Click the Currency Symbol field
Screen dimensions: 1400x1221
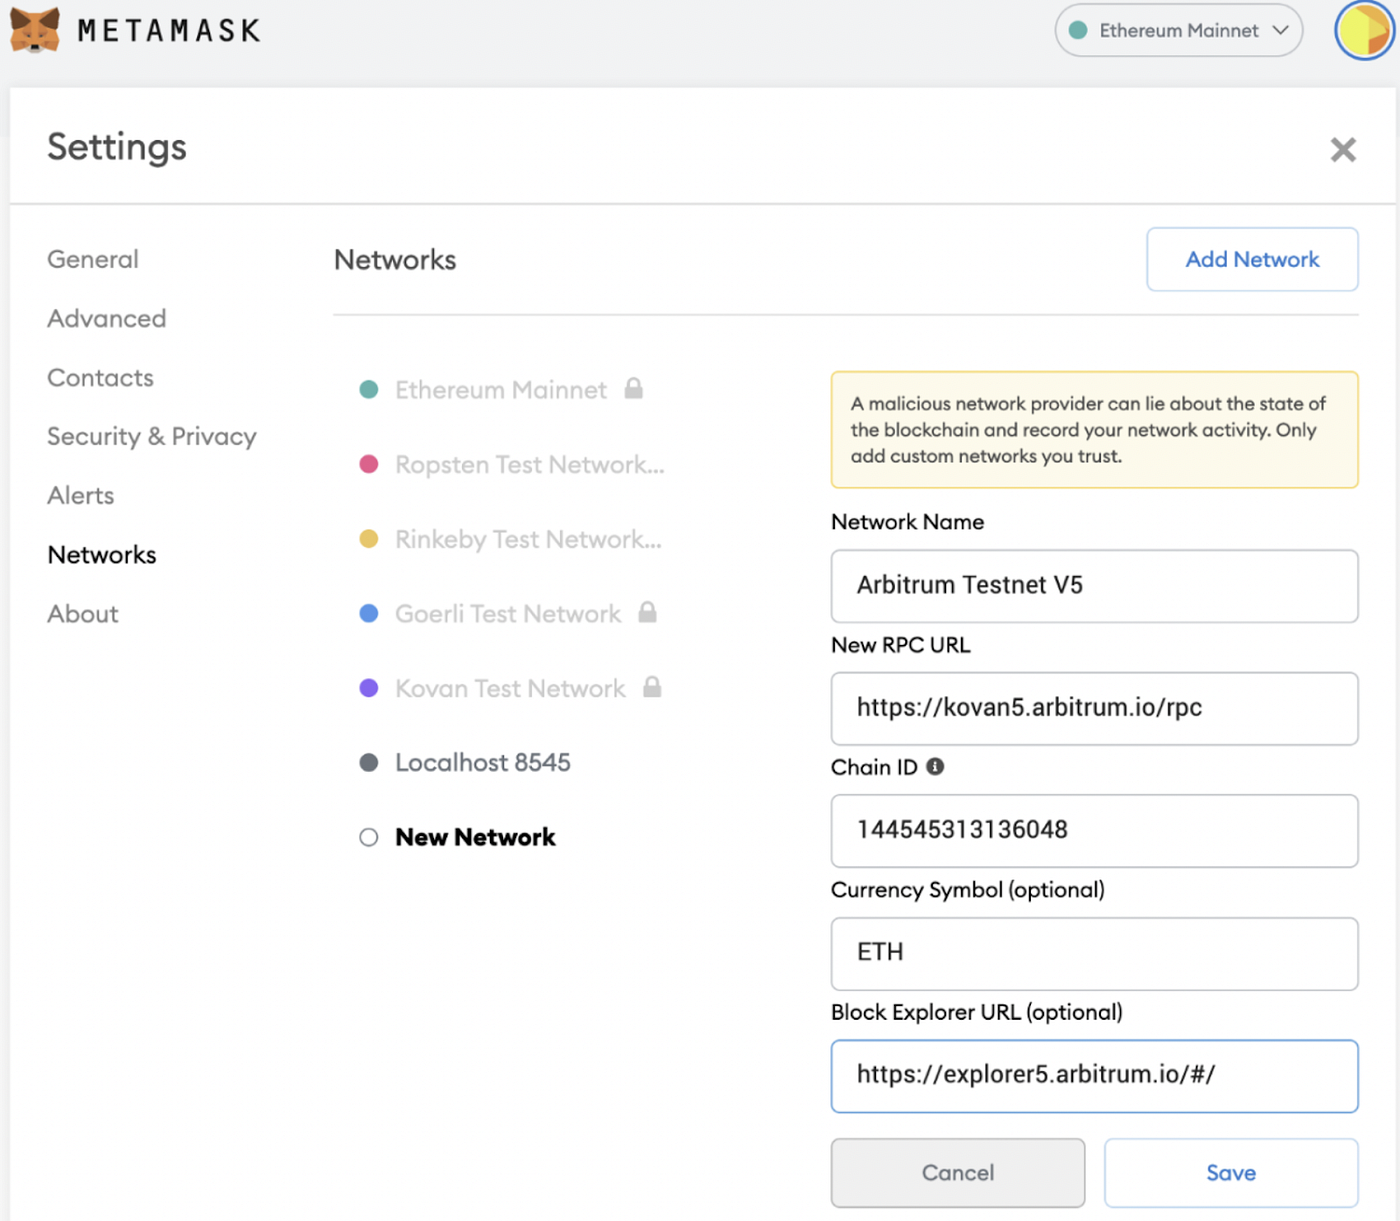click(x=1094, y=954)
